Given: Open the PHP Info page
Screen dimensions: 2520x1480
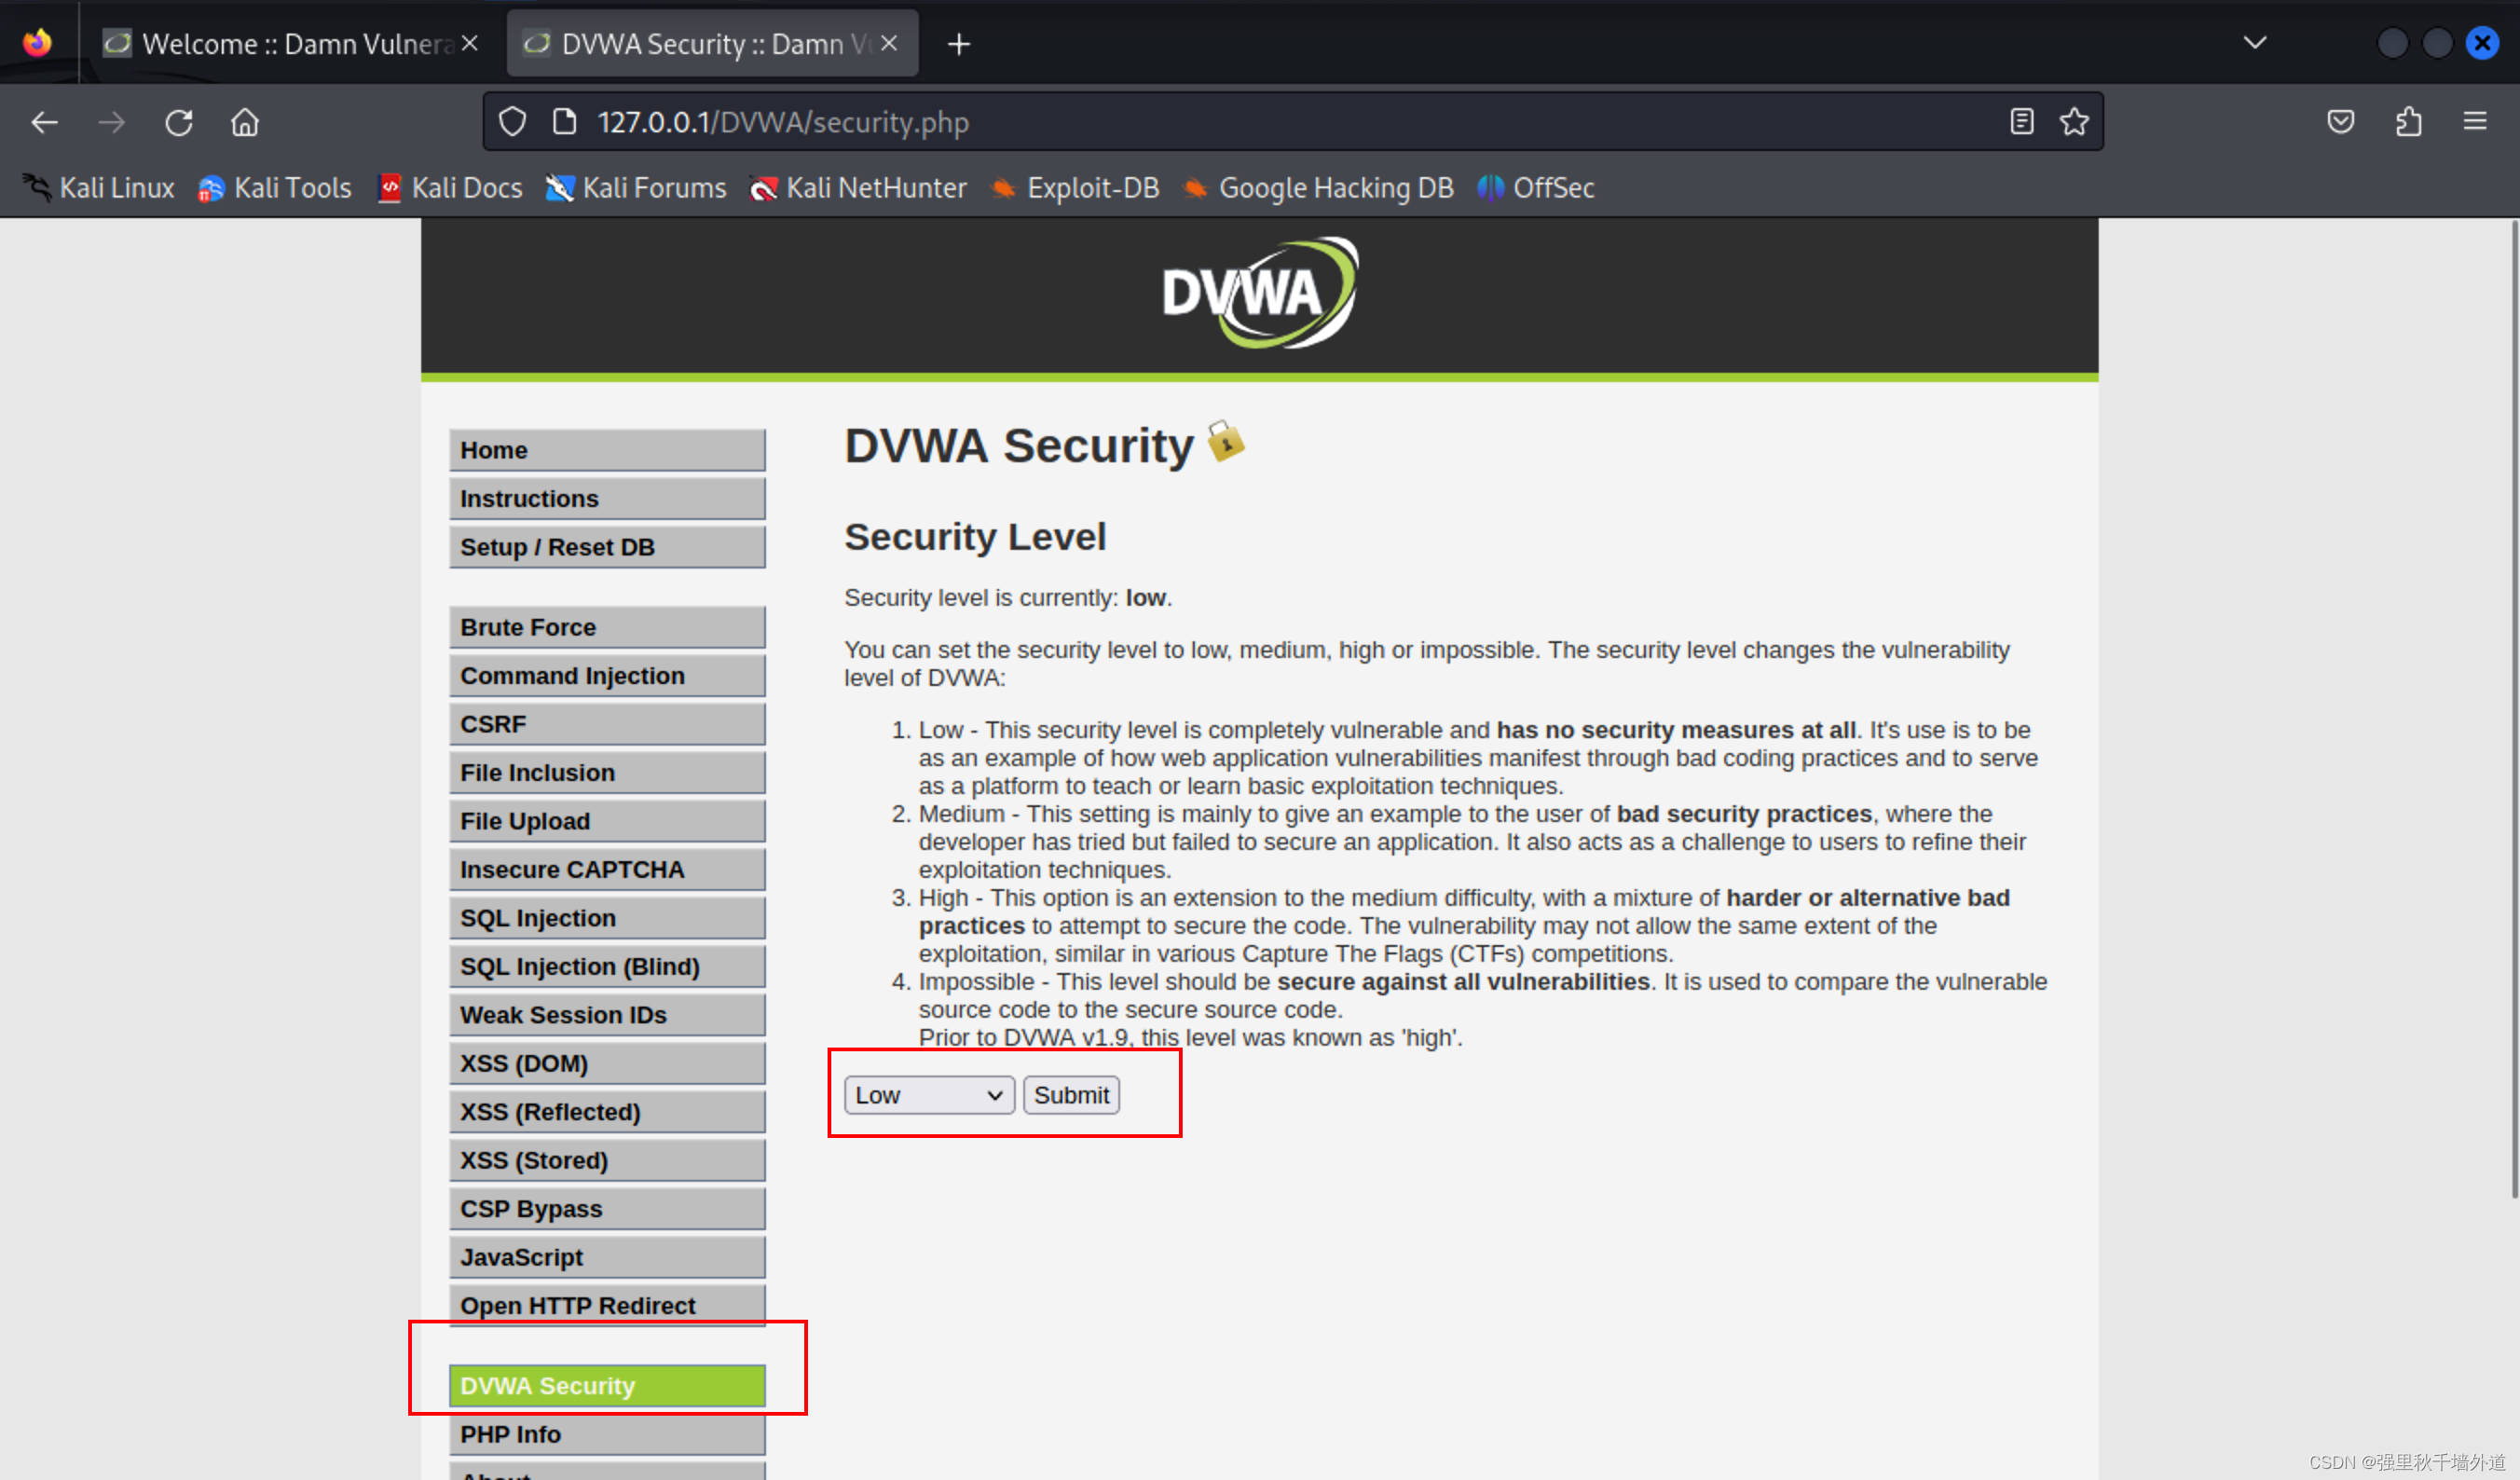Looking at the screenshot, I should coord(607,1434).
